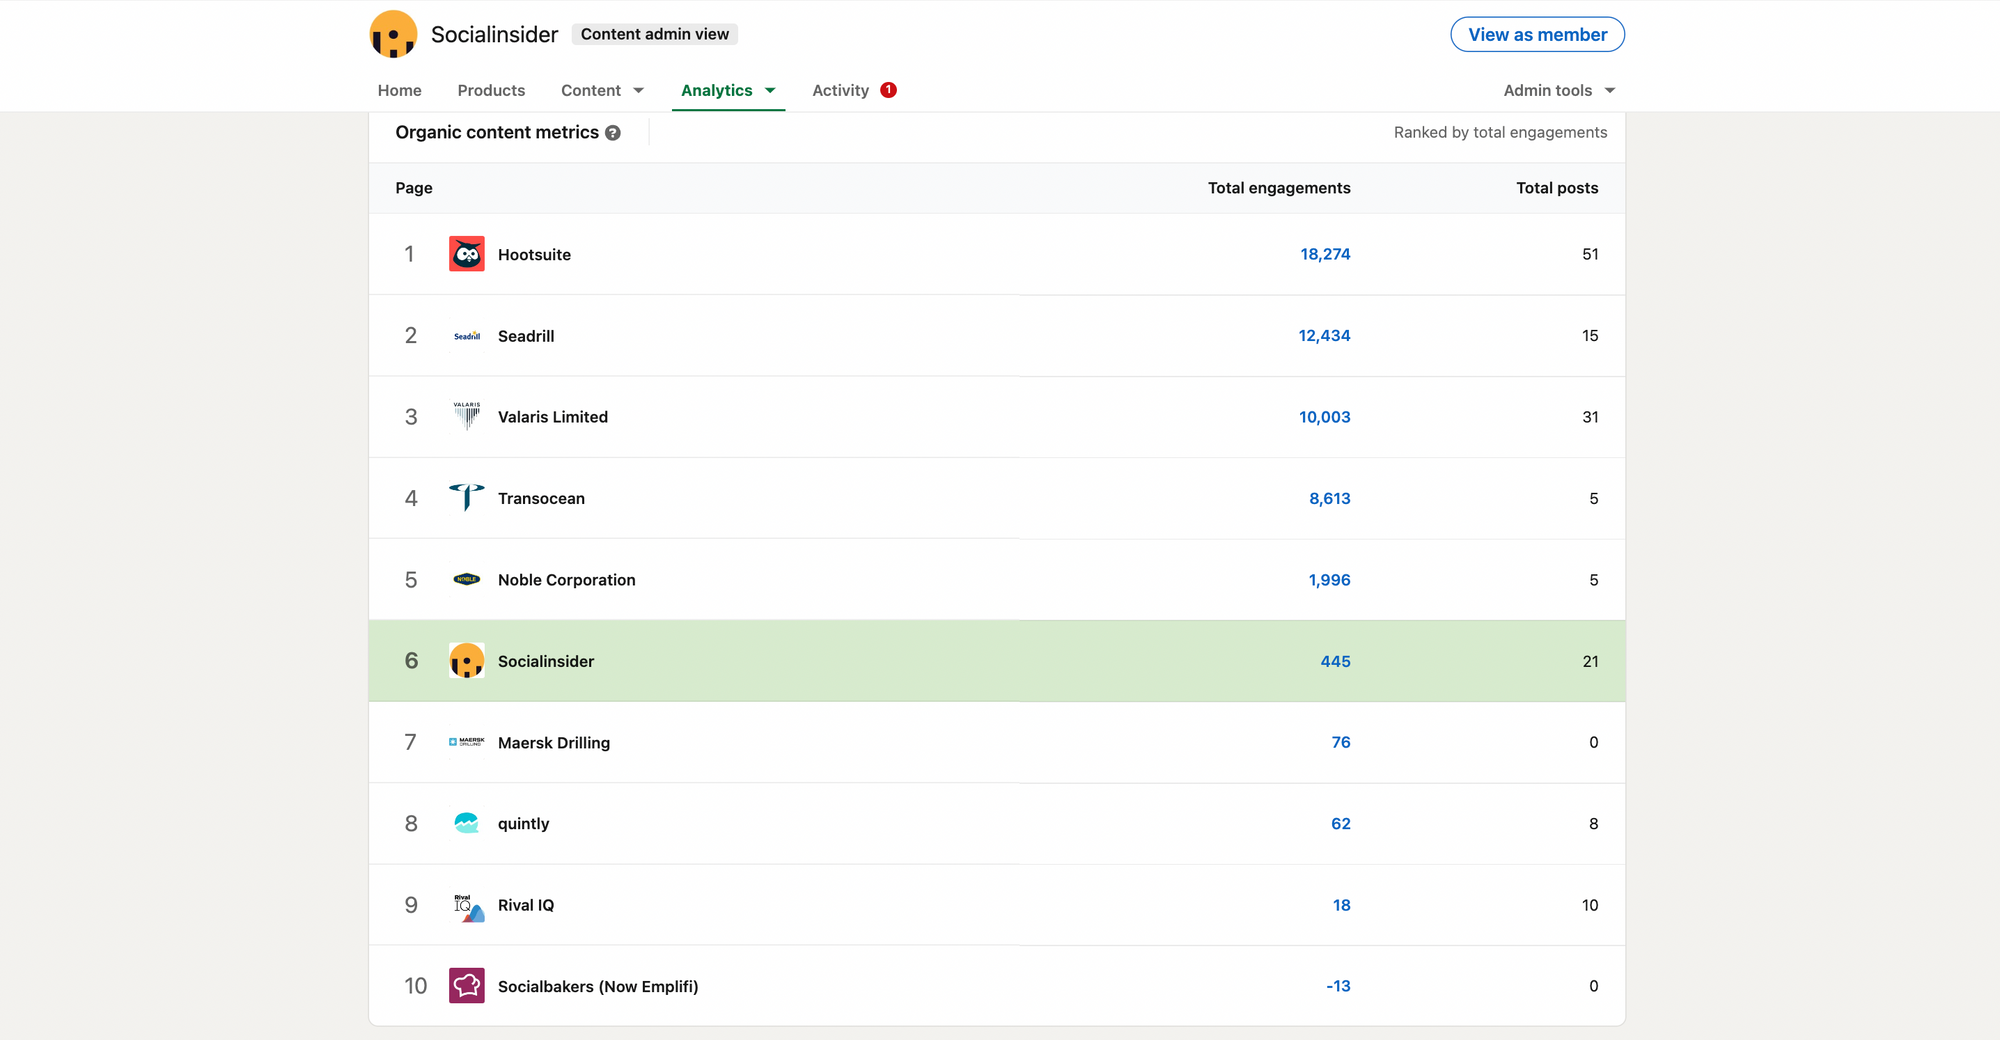Click the Organic content metrics heading
The width and height of the screenshot is (2000, 1040).
tap(497, 132)
